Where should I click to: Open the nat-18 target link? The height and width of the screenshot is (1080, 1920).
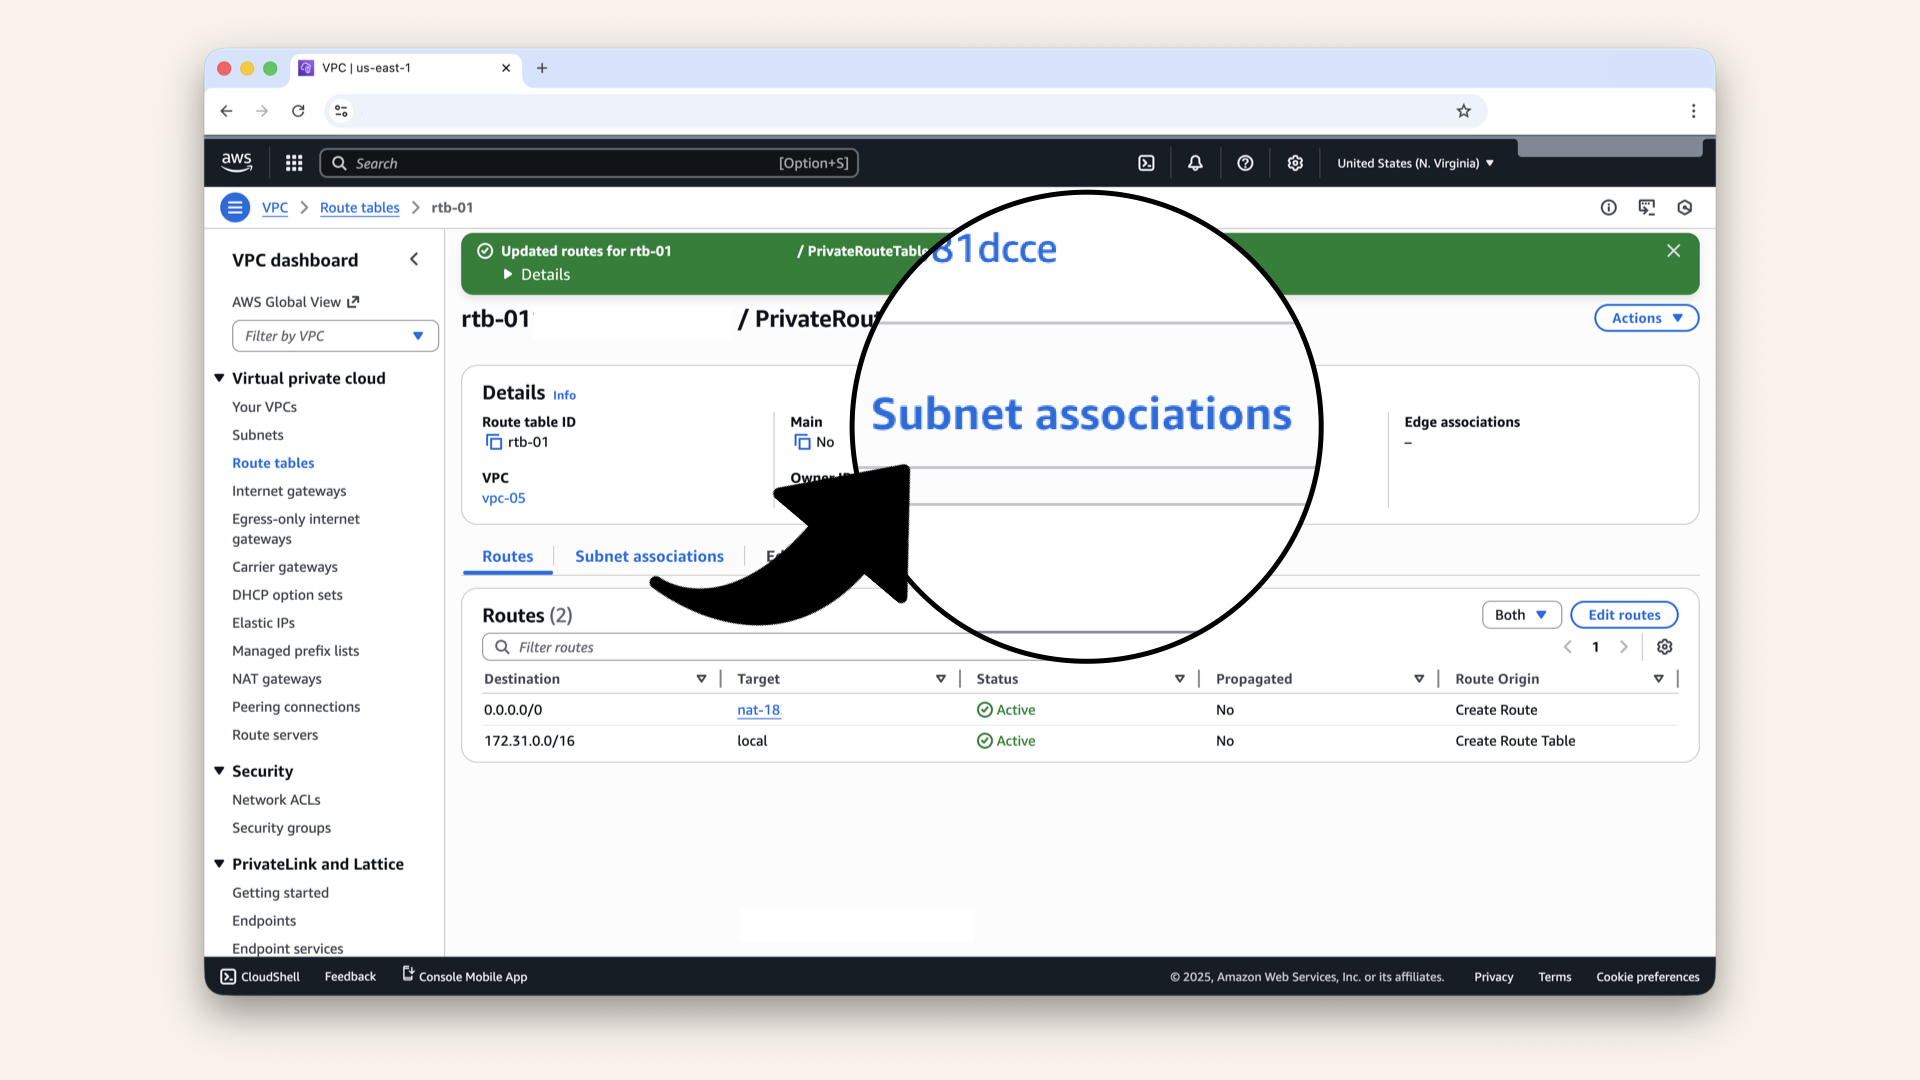click(x=758, y=710)
